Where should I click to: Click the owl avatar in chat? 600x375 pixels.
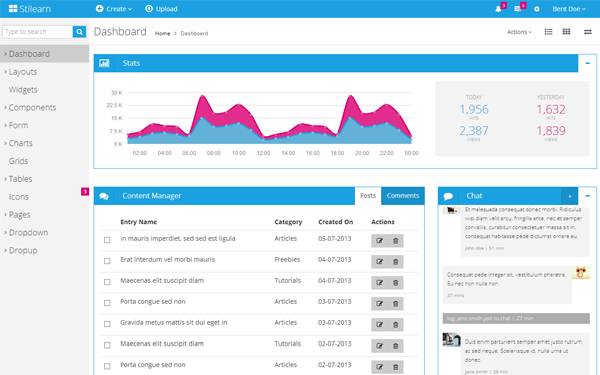[581, 272]
